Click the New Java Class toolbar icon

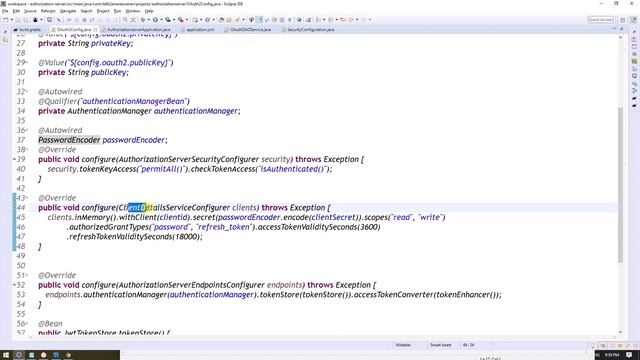click(207, 20)
